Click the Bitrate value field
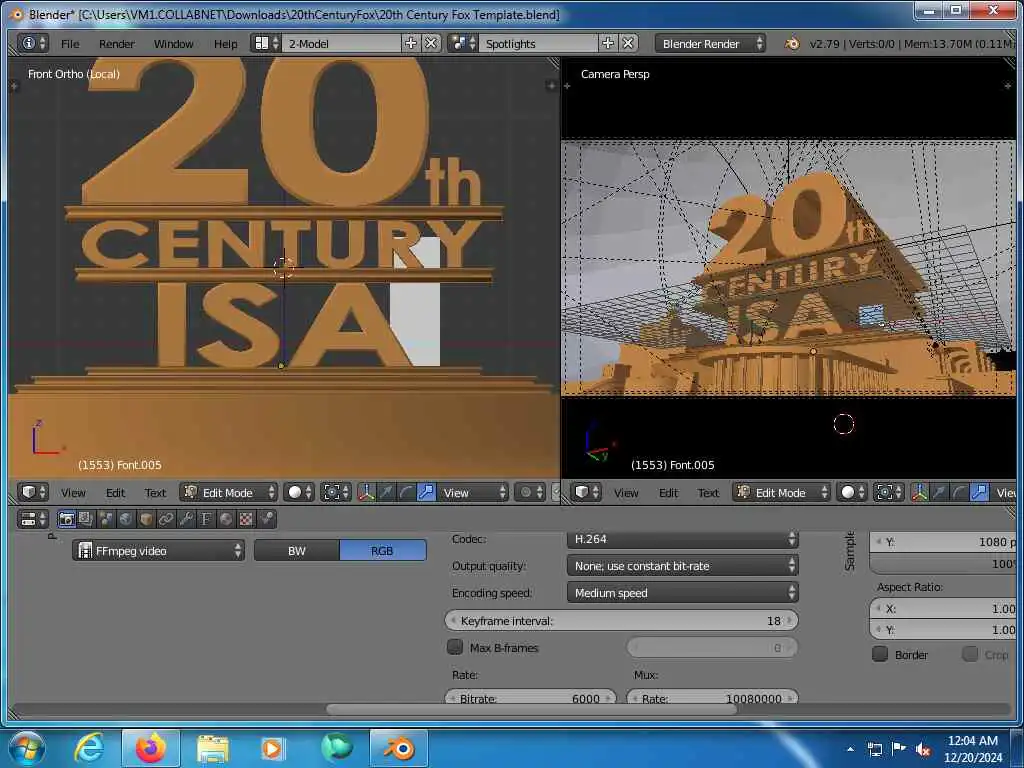Viewport: 1024px width, 768px height. tap(530, 697)
